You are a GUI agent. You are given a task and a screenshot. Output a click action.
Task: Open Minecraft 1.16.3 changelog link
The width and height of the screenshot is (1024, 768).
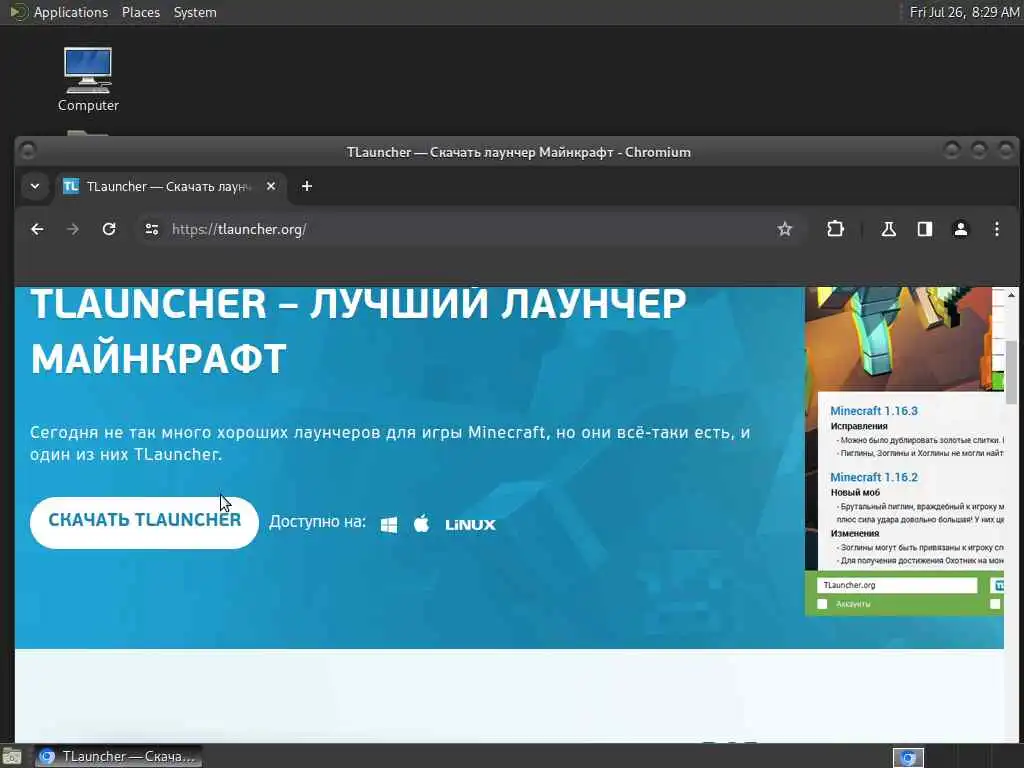click(x=874, y=411)
